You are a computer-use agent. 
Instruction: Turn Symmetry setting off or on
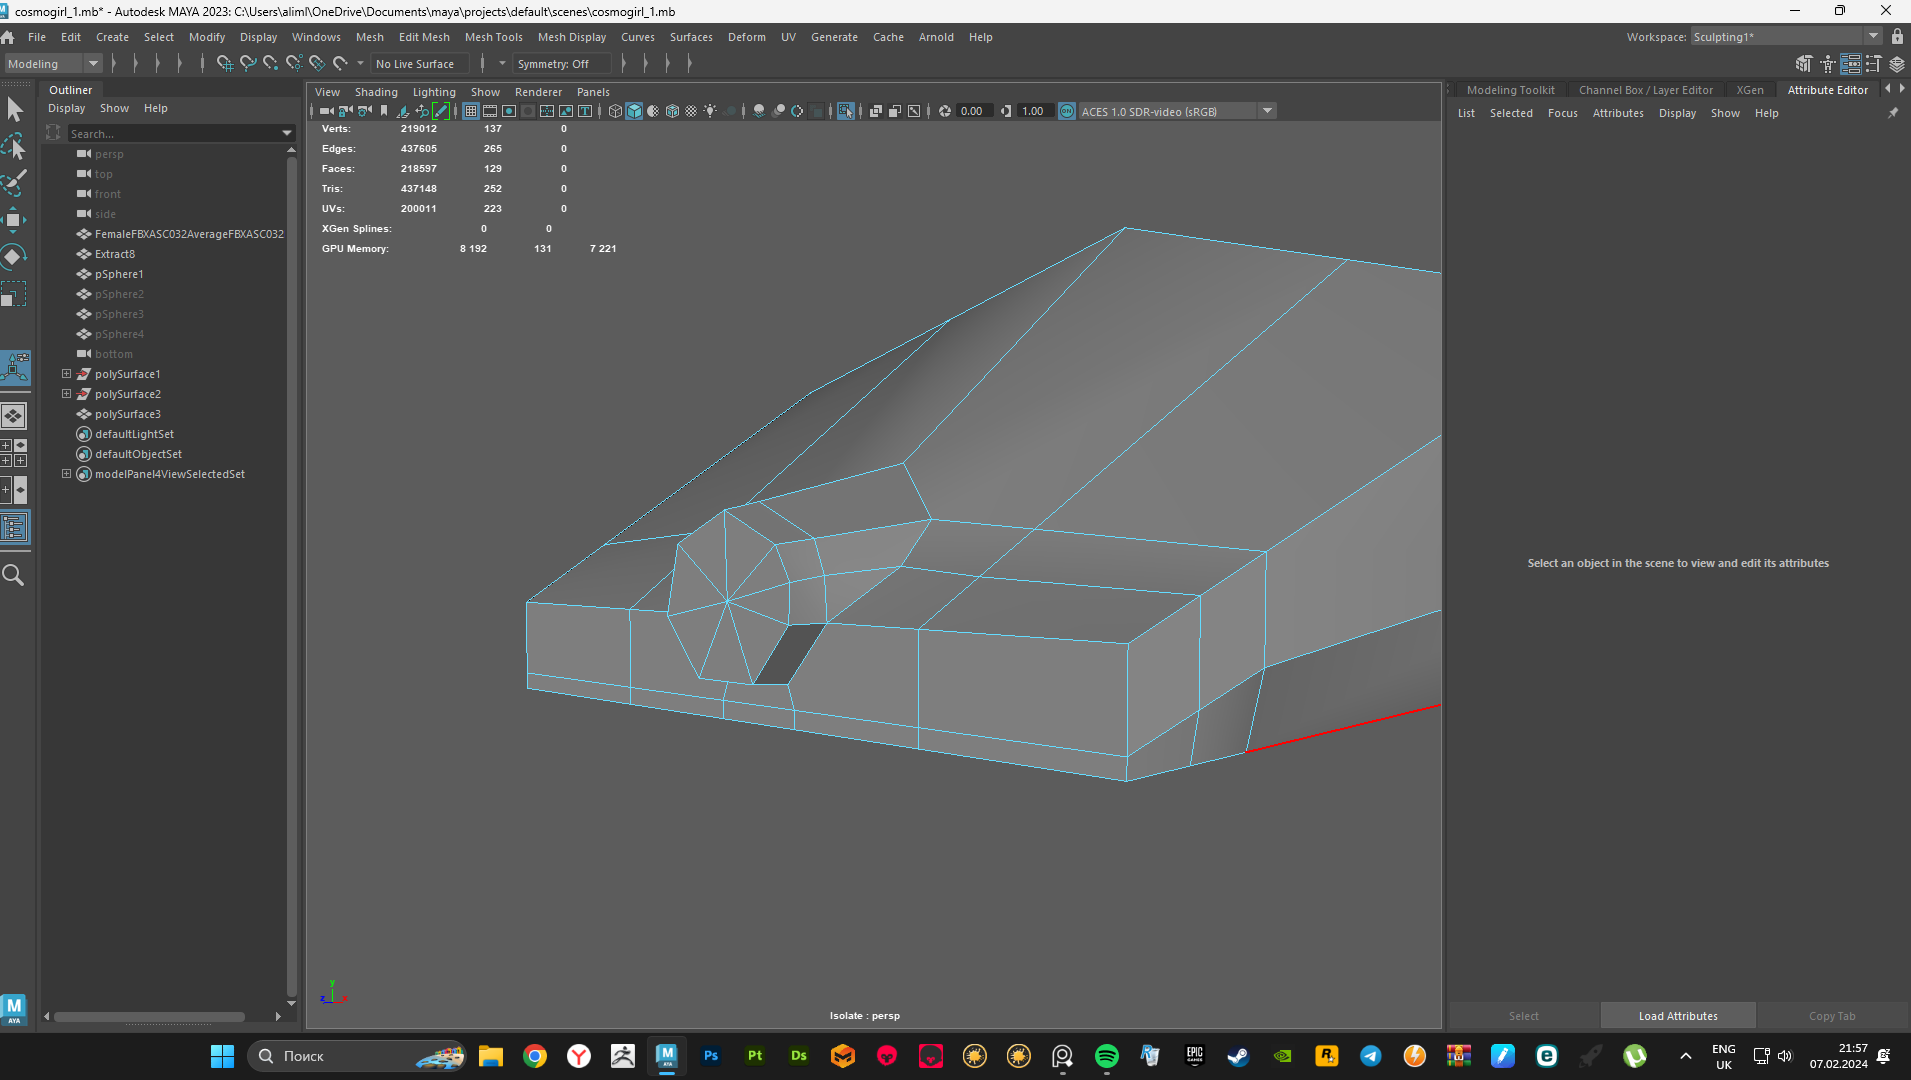coord(560,63)
